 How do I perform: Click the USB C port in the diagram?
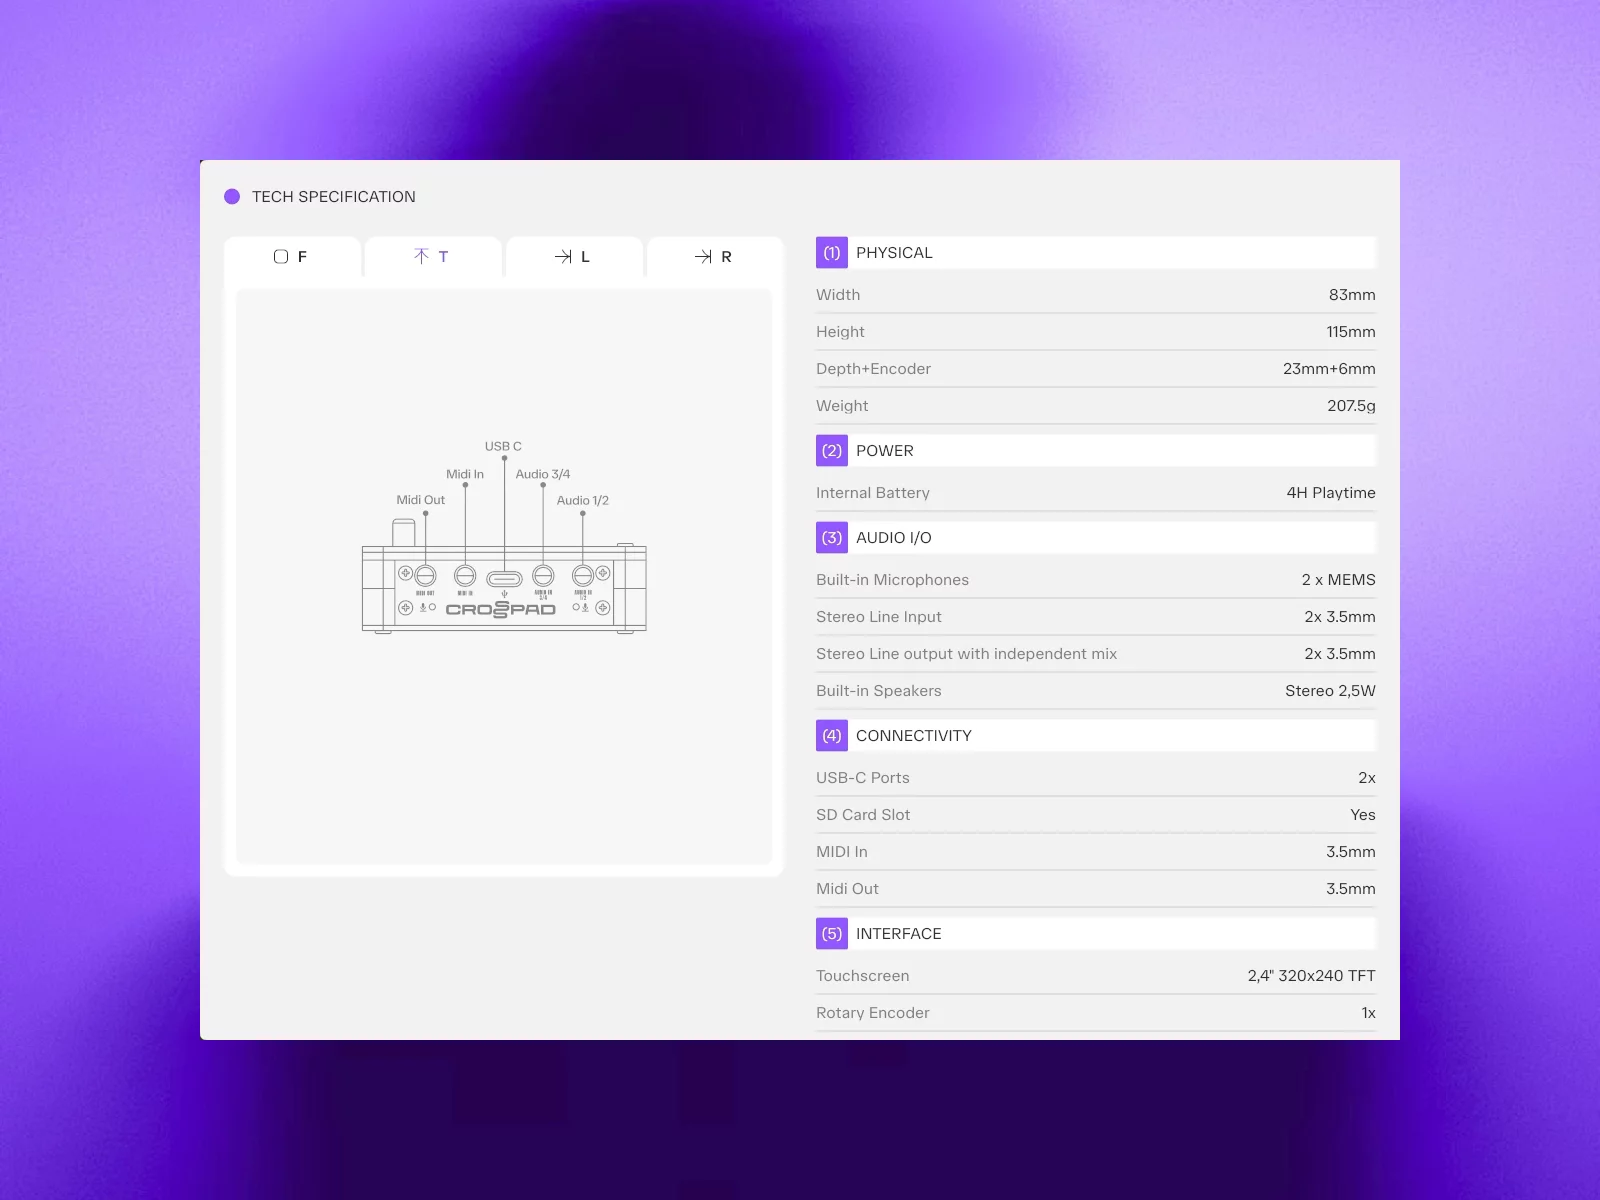[504, 578]
